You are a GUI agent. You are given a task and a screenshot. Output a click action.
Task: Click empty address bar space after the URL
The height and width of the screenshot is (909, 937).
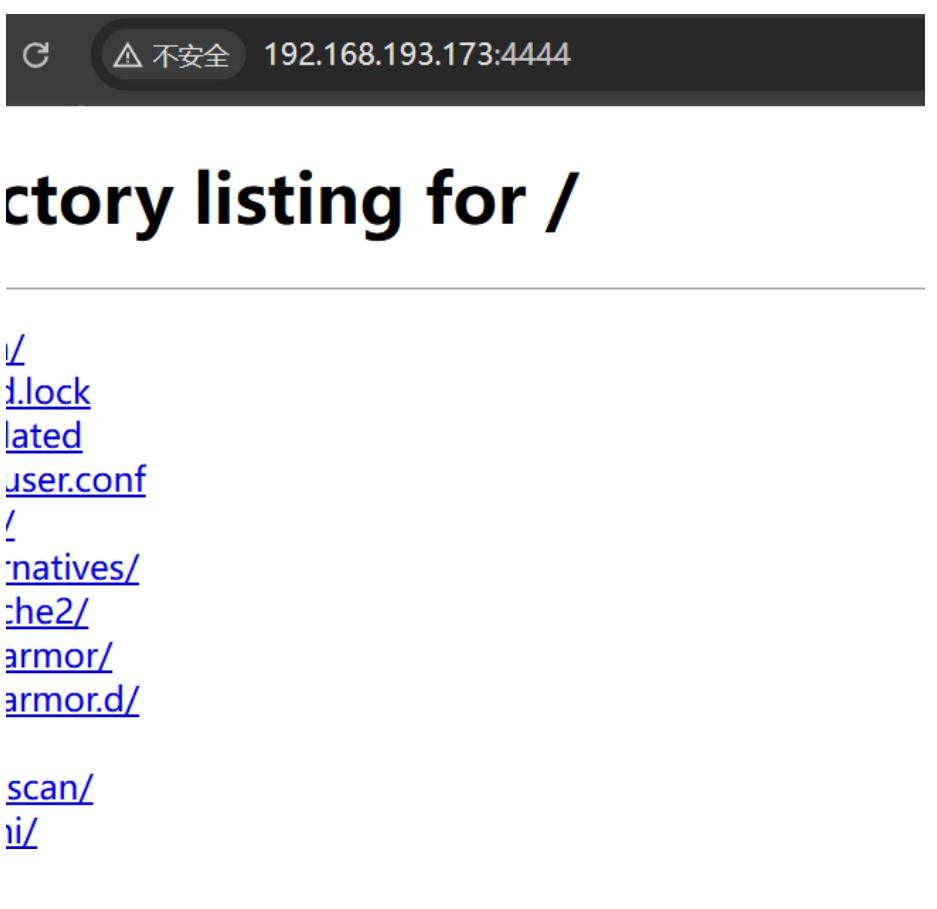click(x=747, y=55)
